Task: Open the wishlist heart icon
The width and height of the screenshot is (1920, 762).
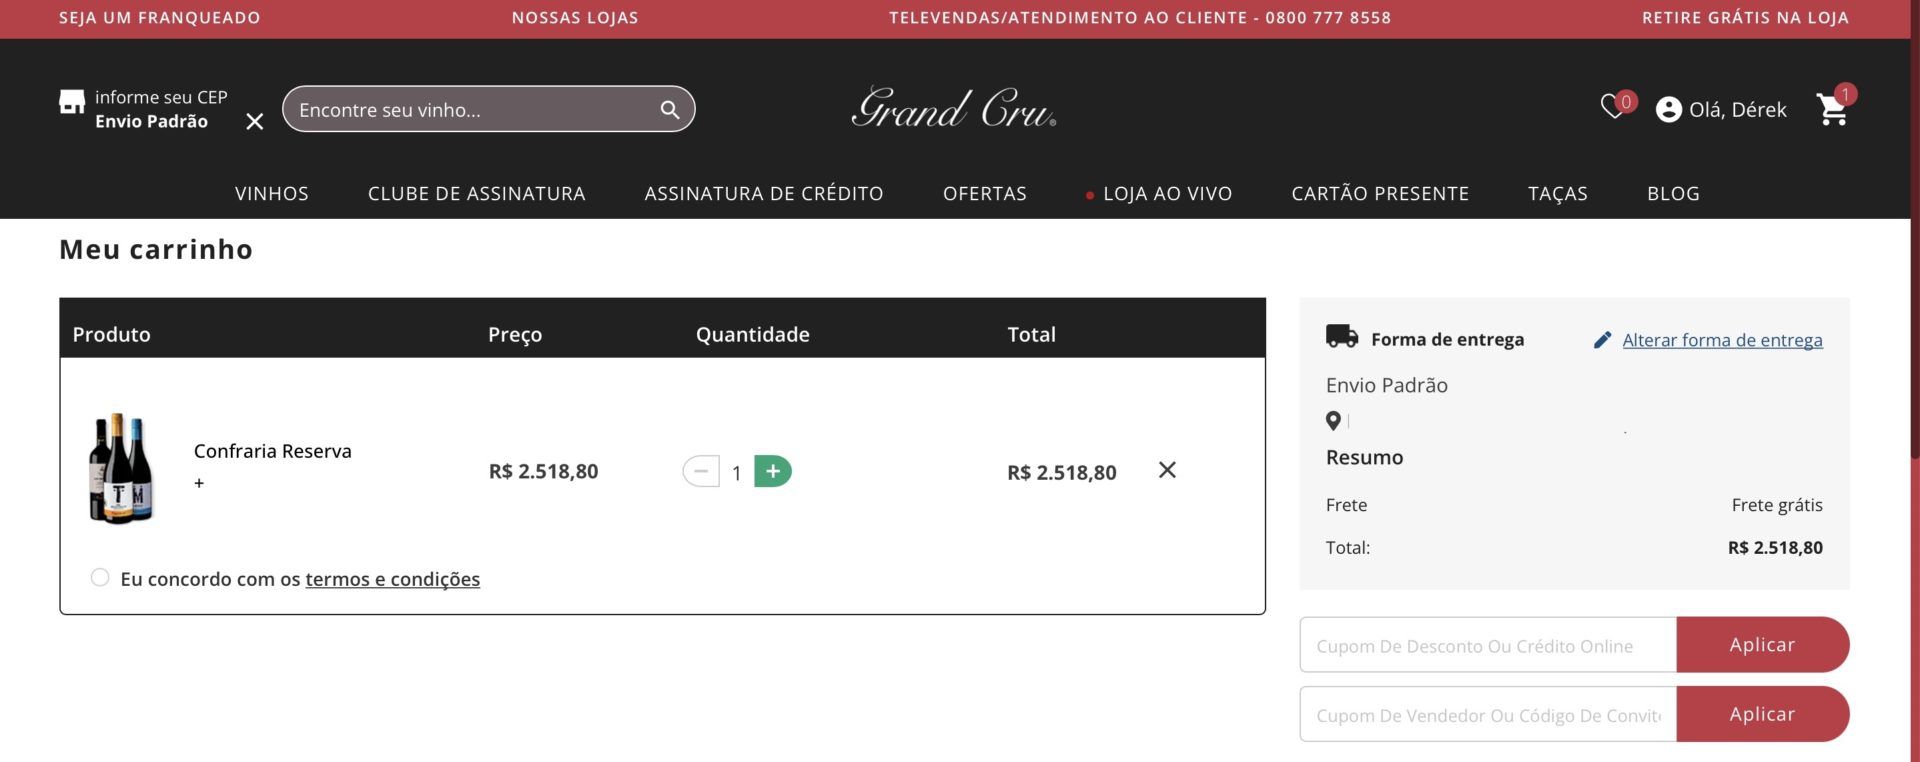Action: tap(1612, 107)
